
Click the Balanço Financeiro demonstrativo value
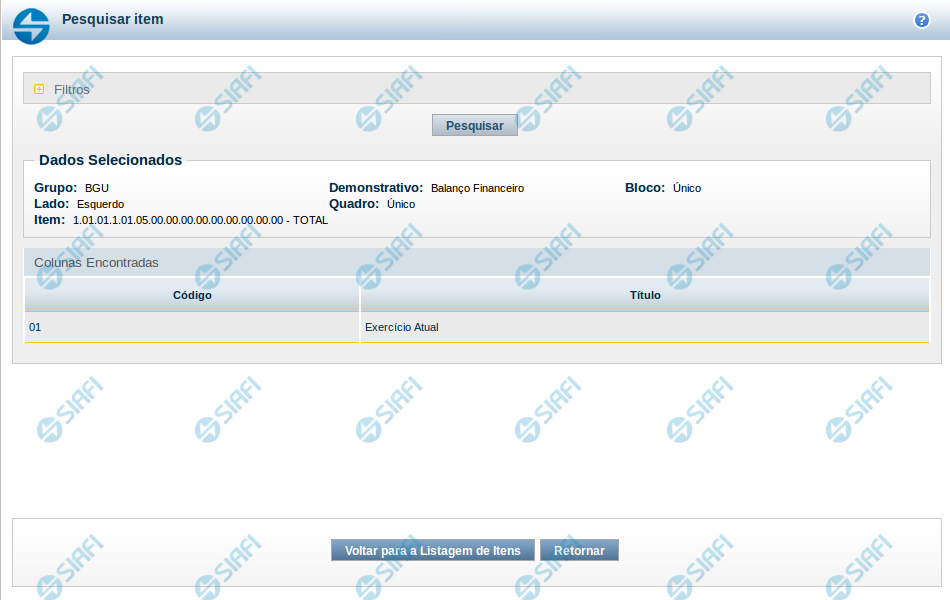tap(477, 188)
